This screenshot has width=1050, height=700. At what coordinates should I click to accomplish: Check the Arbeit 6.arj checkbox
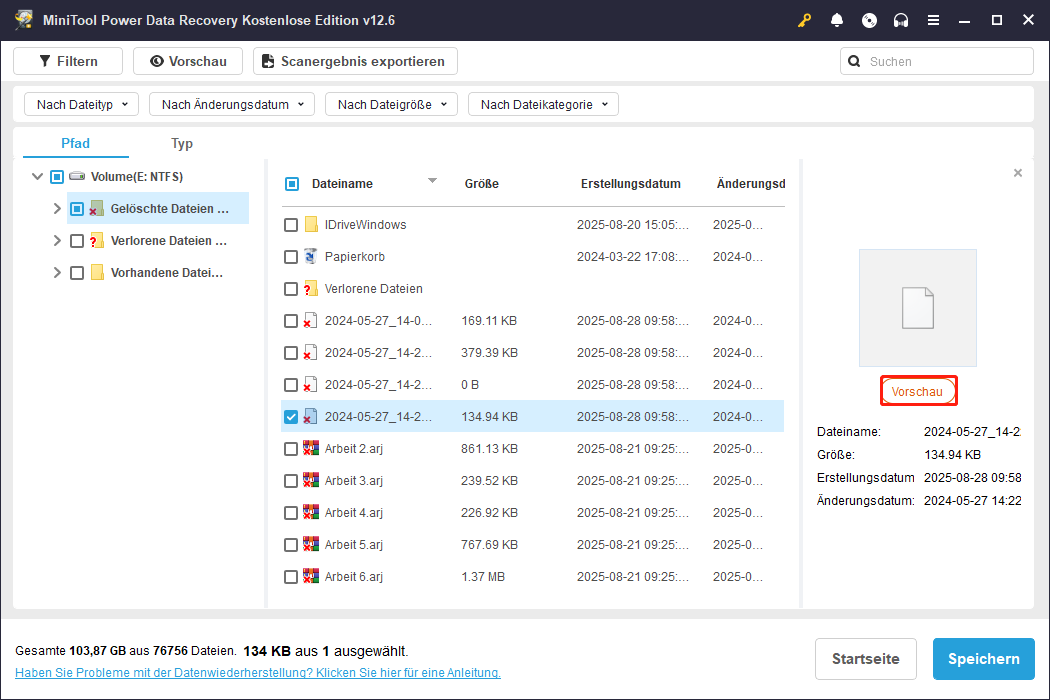[291, 577]
